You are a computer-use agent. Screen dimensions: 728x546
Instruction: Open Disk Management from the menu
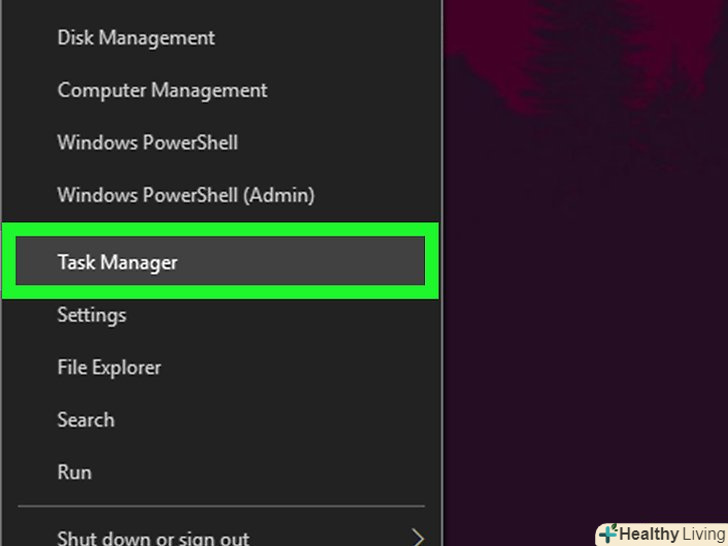(x=136, y=38)
